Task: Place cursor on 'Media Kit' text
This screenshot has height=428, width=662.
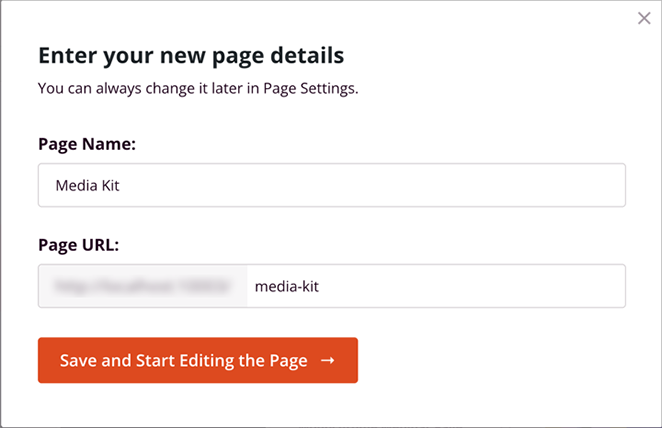Action: point(88,186)
